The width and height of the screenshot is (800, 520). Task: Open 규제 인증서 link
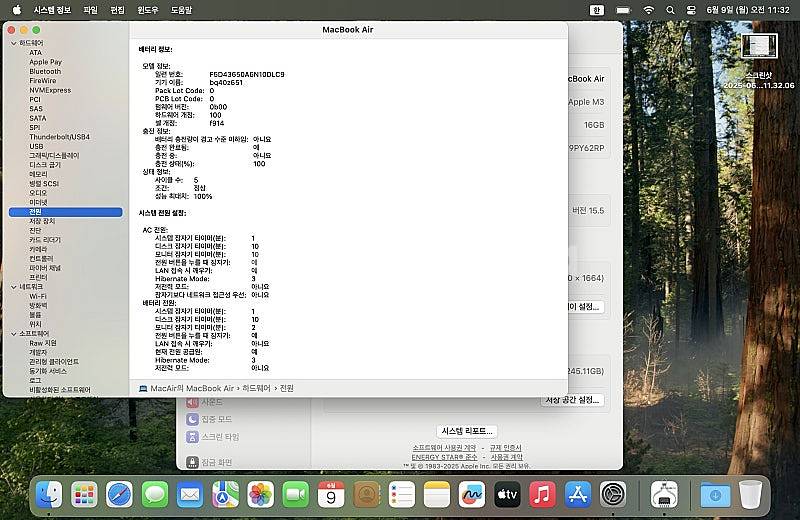[506, 448]
